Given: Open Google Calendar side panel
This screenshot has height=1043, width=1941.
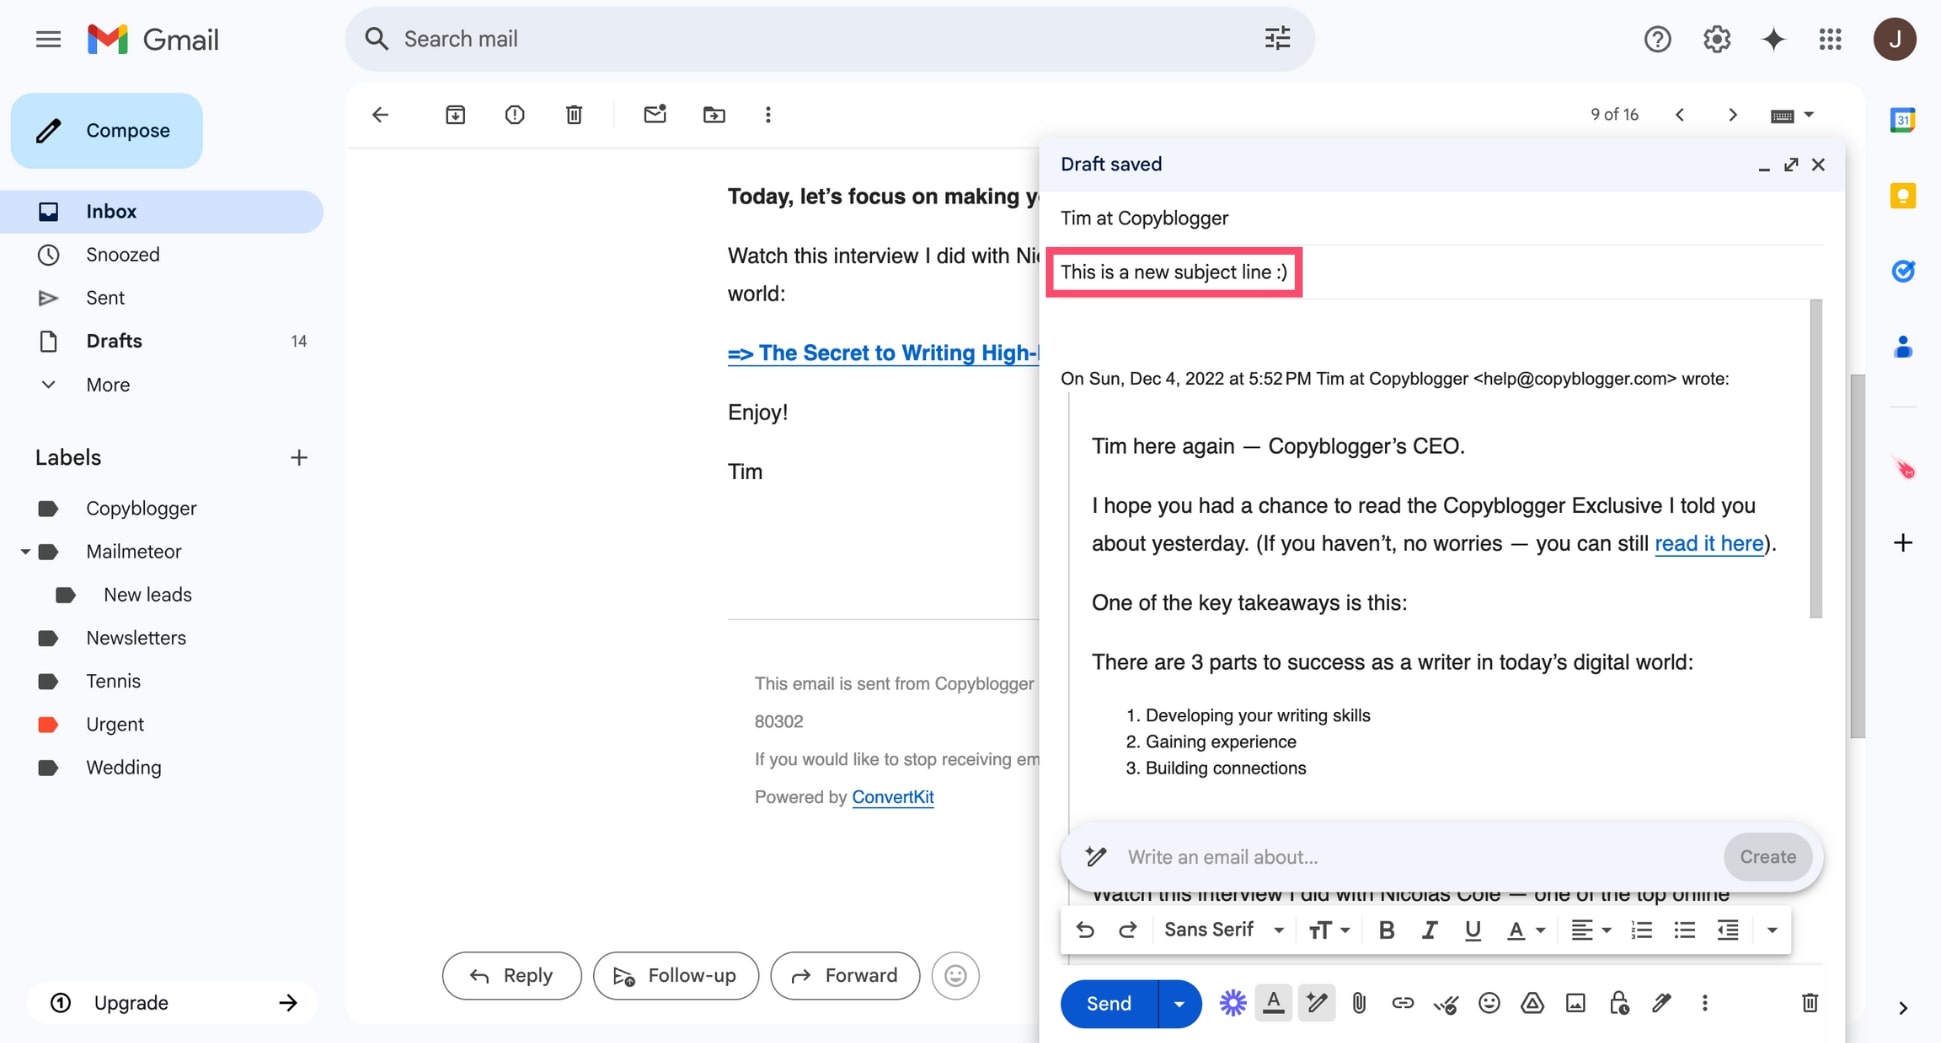Looking at the screenshot, I should pyautogui.click(x=1902, y=120).
